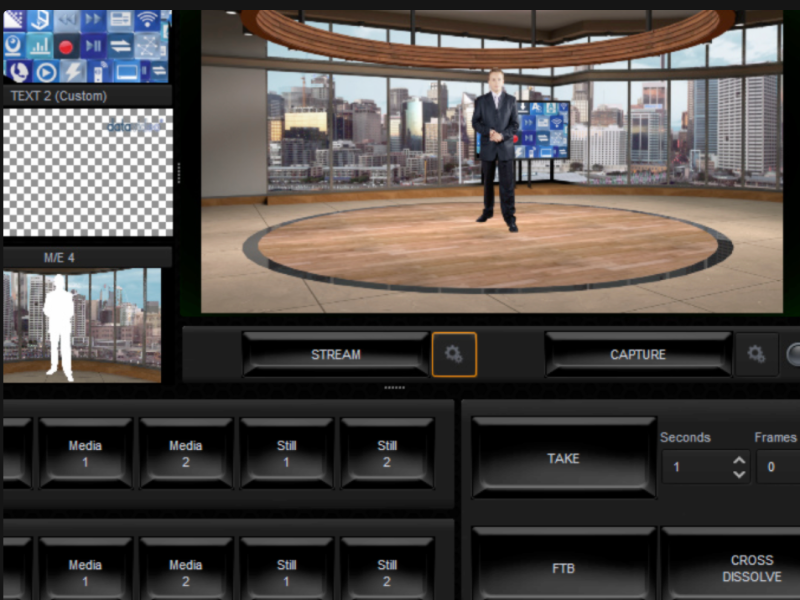
Task: Increase Seconds with the up arrow
Action: 739,461
